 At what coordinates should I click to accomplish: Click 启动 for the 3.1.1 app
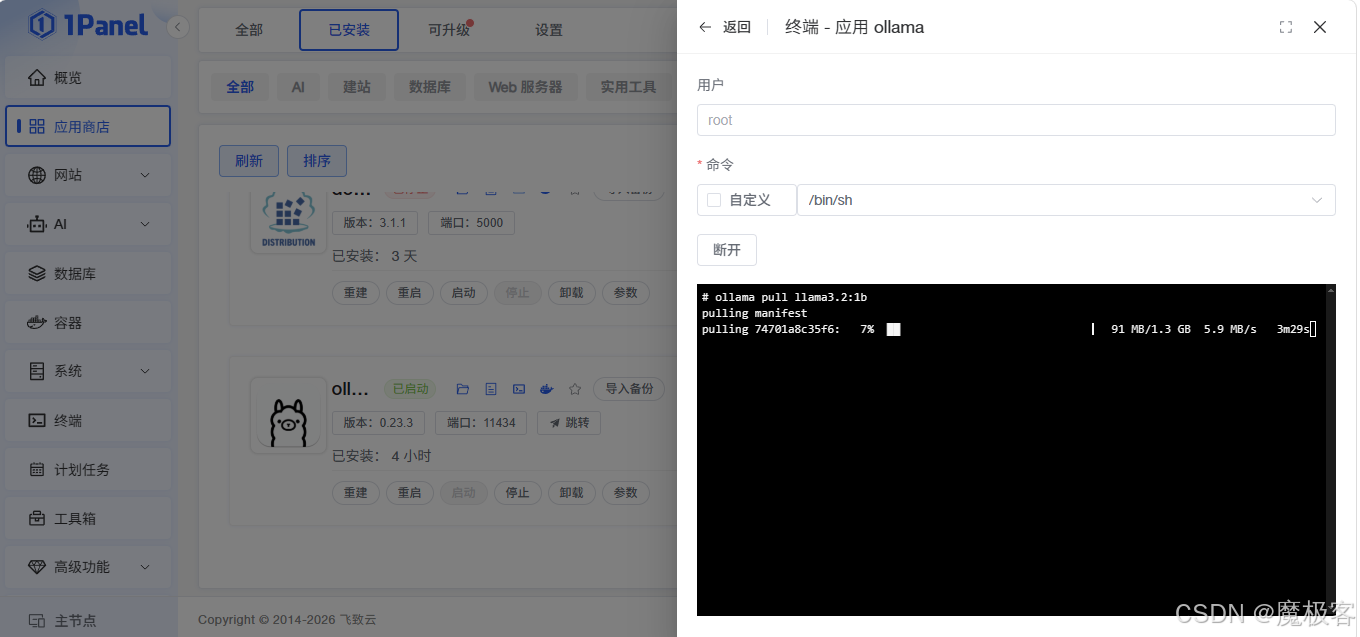[x=463, y=293]
